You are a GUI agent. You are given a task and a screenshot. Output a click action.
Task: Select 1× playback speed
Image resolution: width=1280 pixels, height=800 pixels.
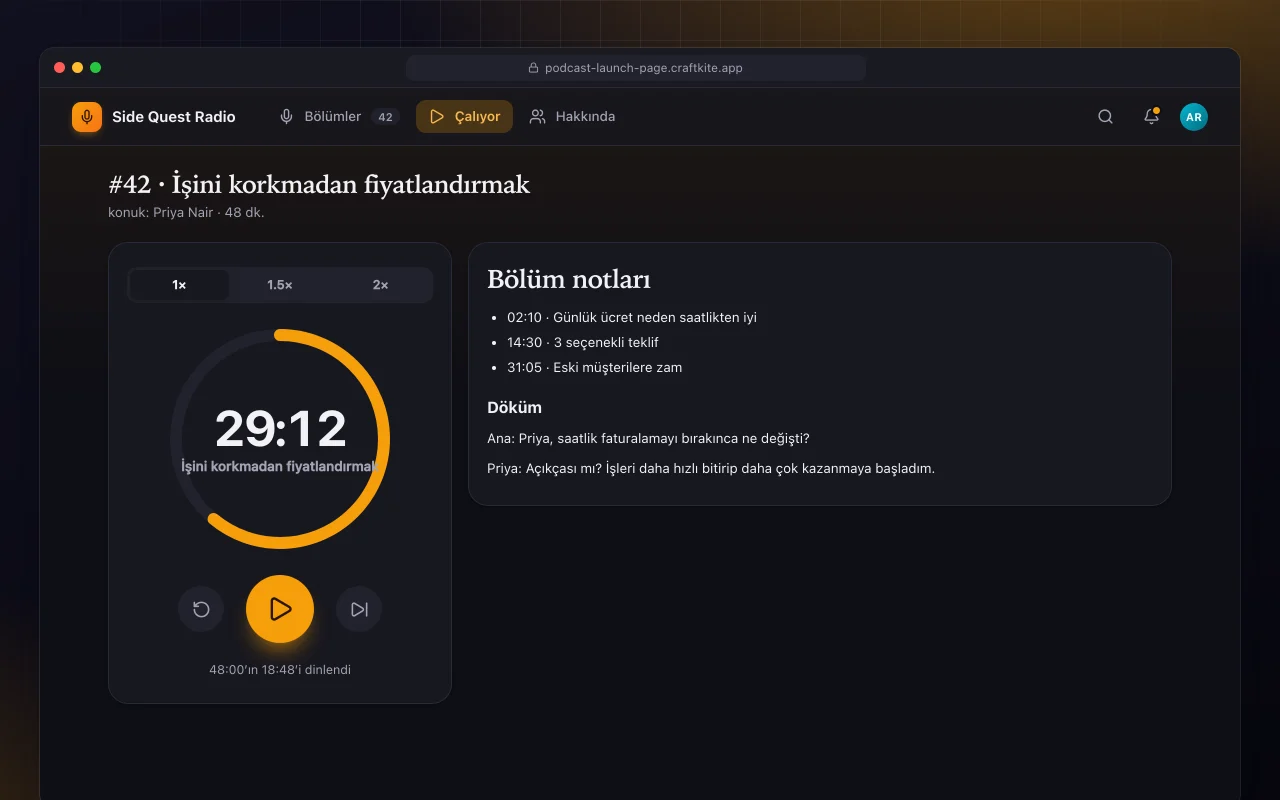(x=180, y=285)
